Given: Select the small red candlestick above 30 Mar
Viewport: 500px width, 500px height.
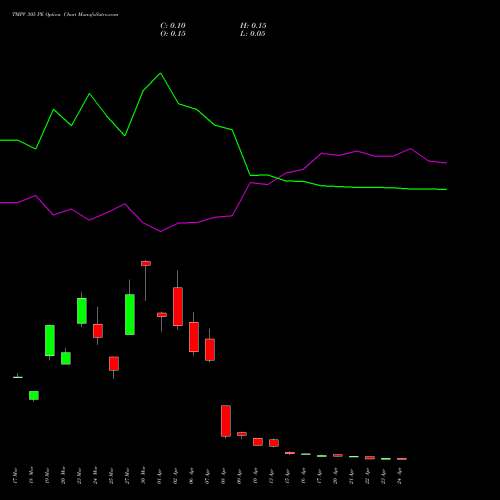Looking at the screenshot, I should pyautogui.click(x=146, y=263).
